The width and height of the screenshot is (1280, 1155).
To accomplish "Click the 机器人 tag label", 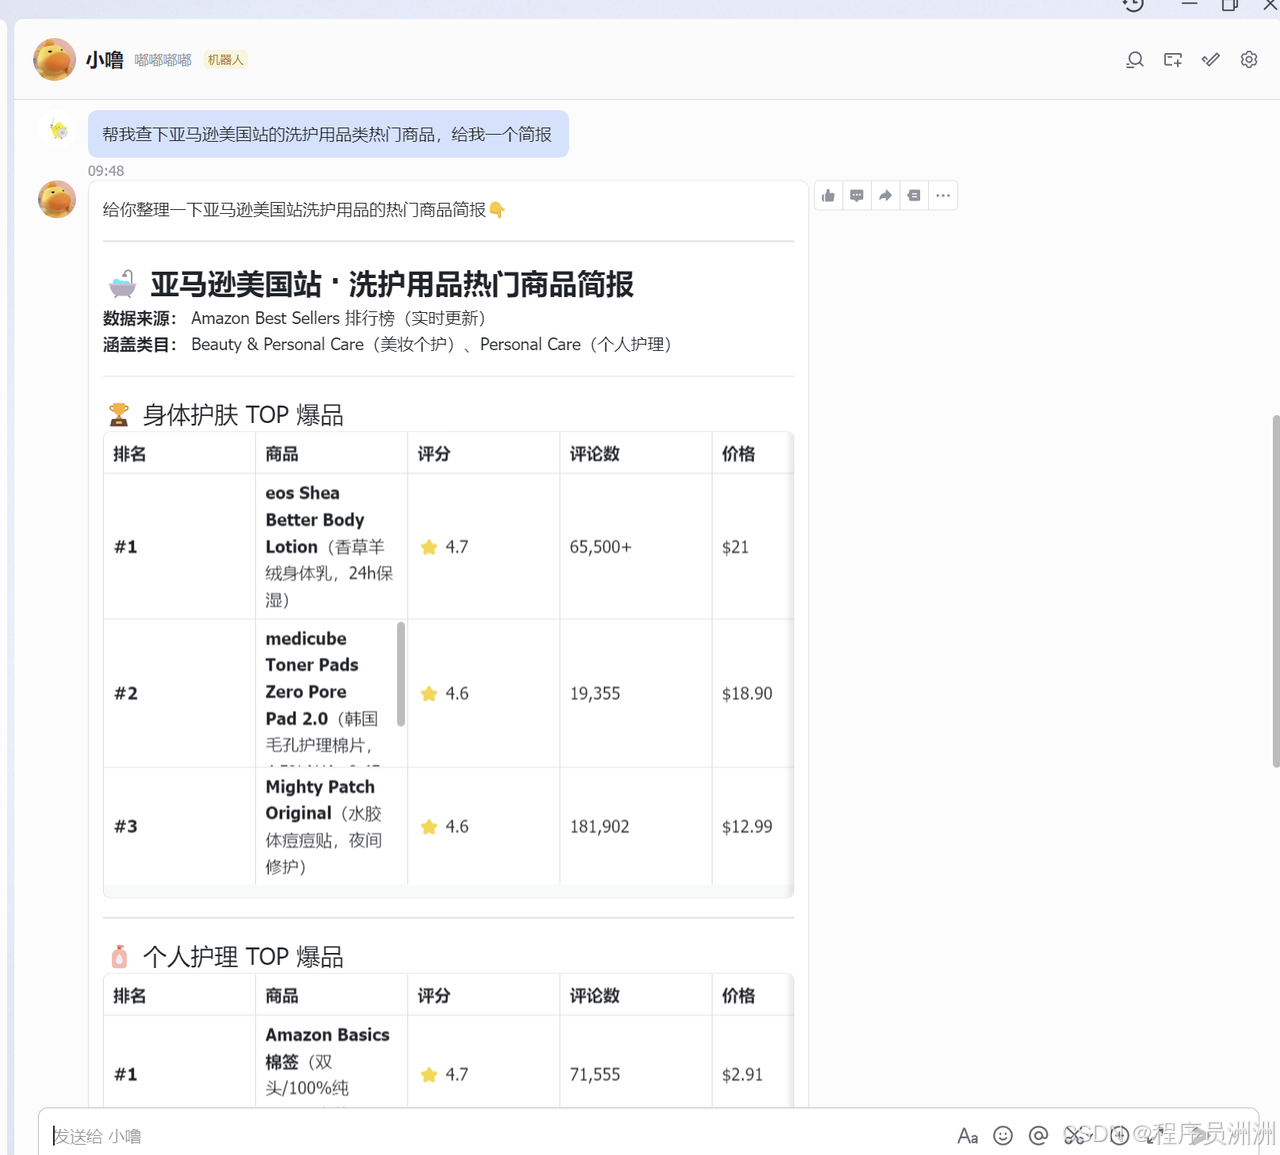I will coord(225,60).
